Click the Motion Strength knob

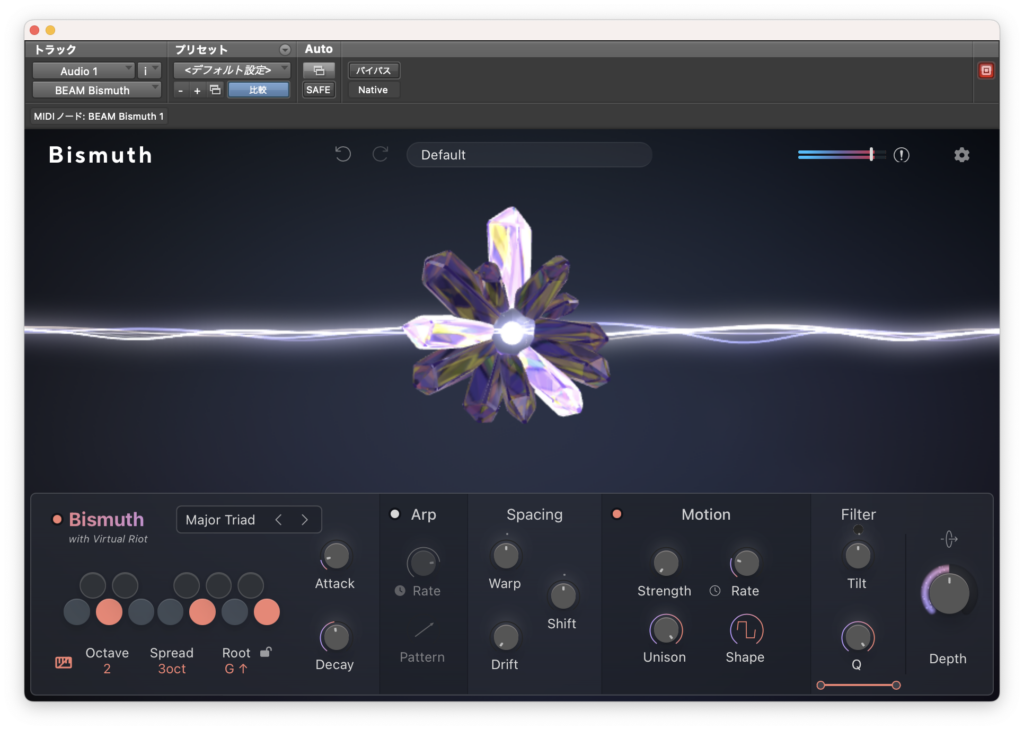[x=665, y=562]
